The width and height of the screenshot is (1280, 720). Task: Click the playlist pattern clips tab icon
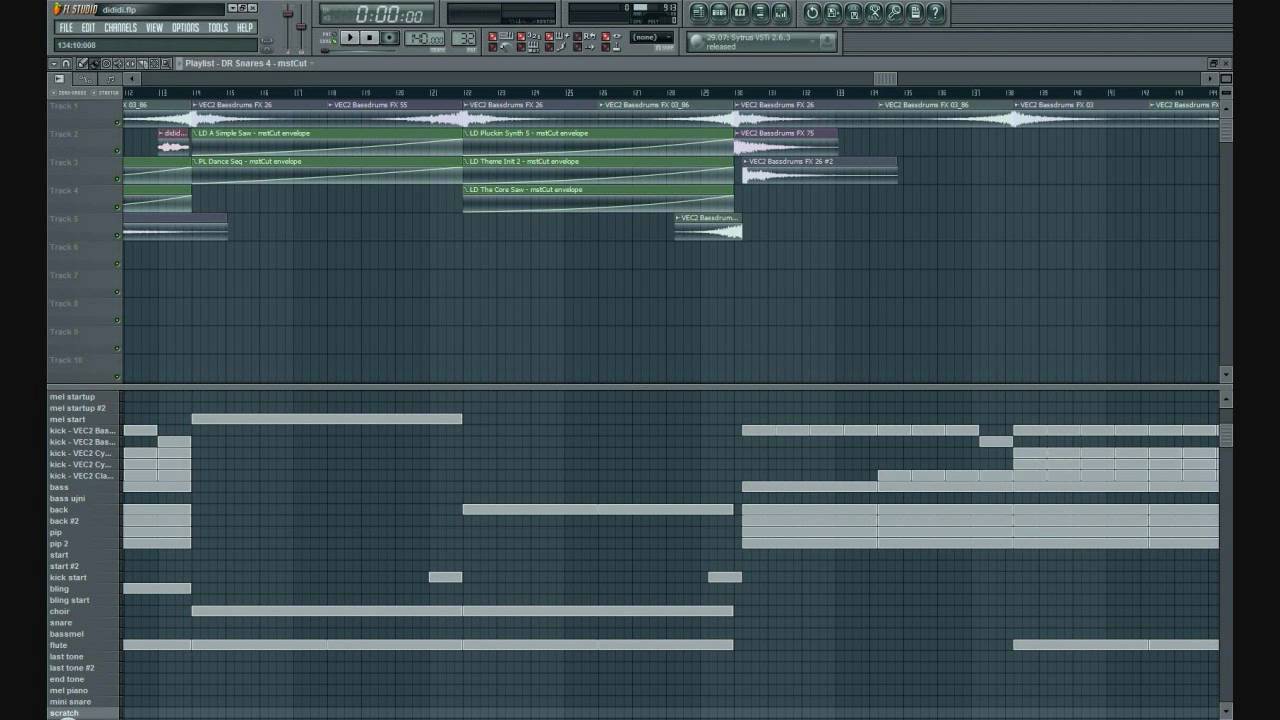tap(110, 78)
